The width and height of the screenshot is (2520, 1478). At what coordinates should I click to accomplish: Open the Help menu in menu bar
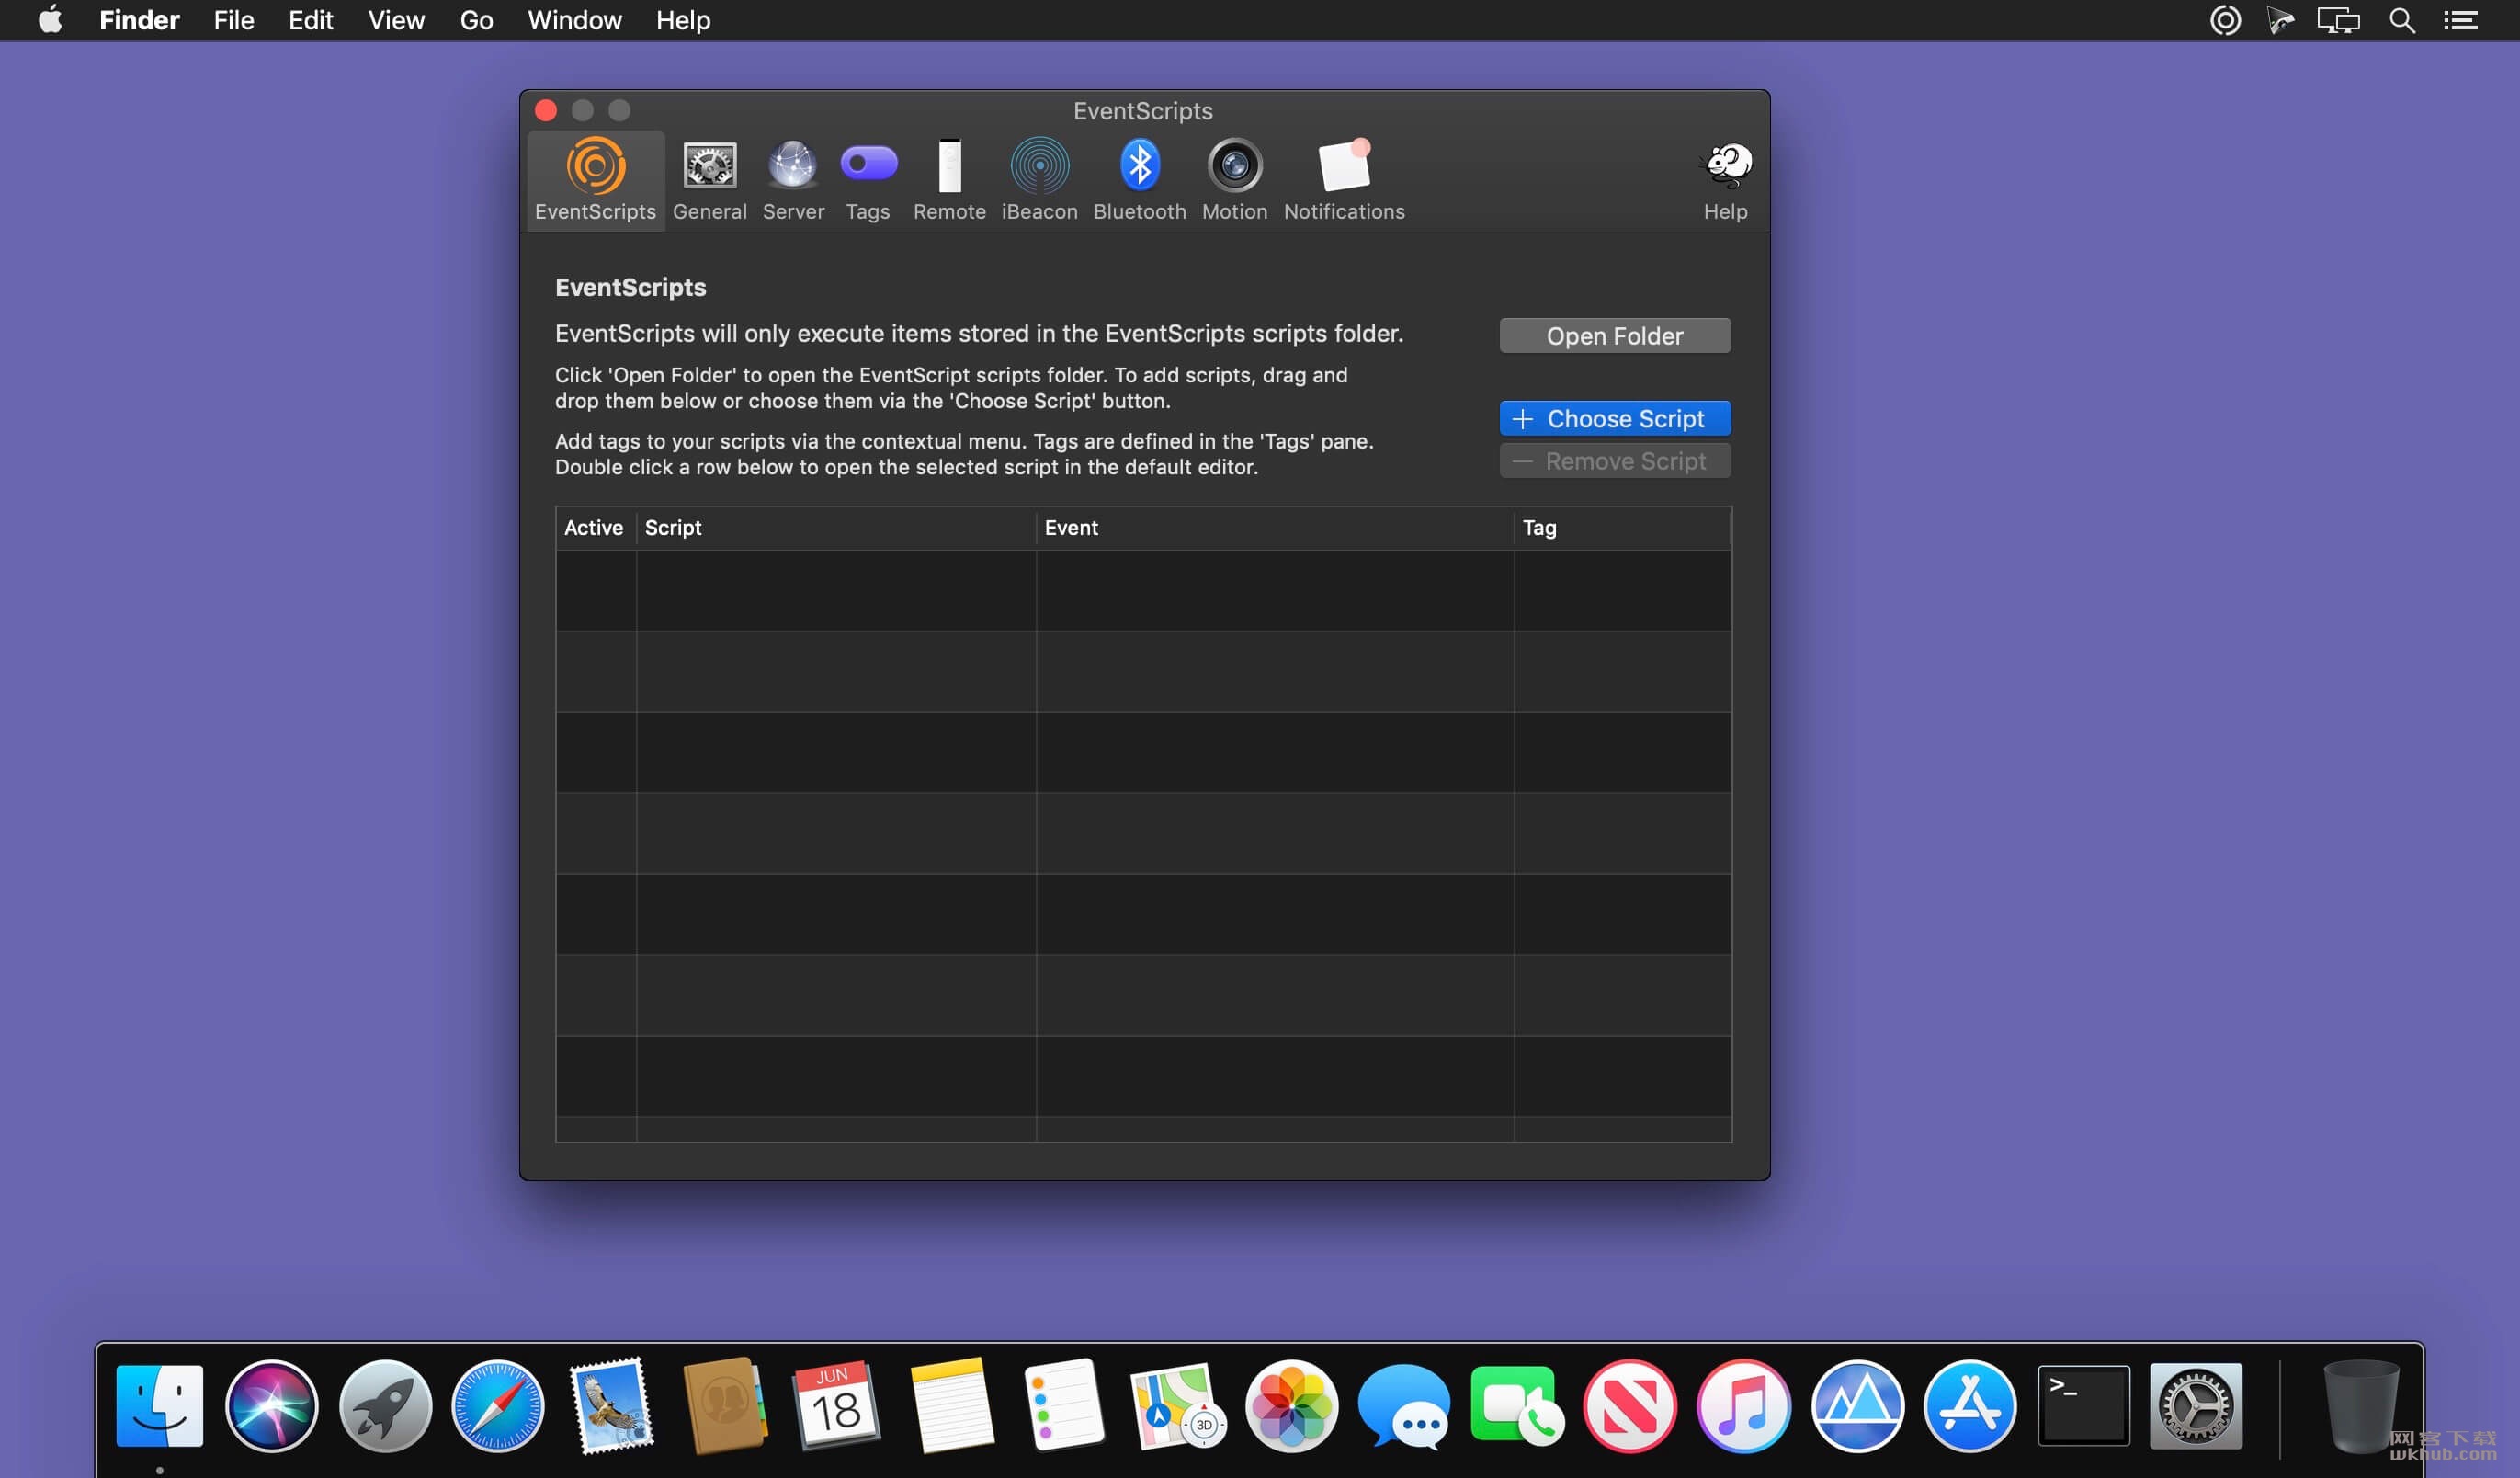pyautogui.click(x=683, y=20)
